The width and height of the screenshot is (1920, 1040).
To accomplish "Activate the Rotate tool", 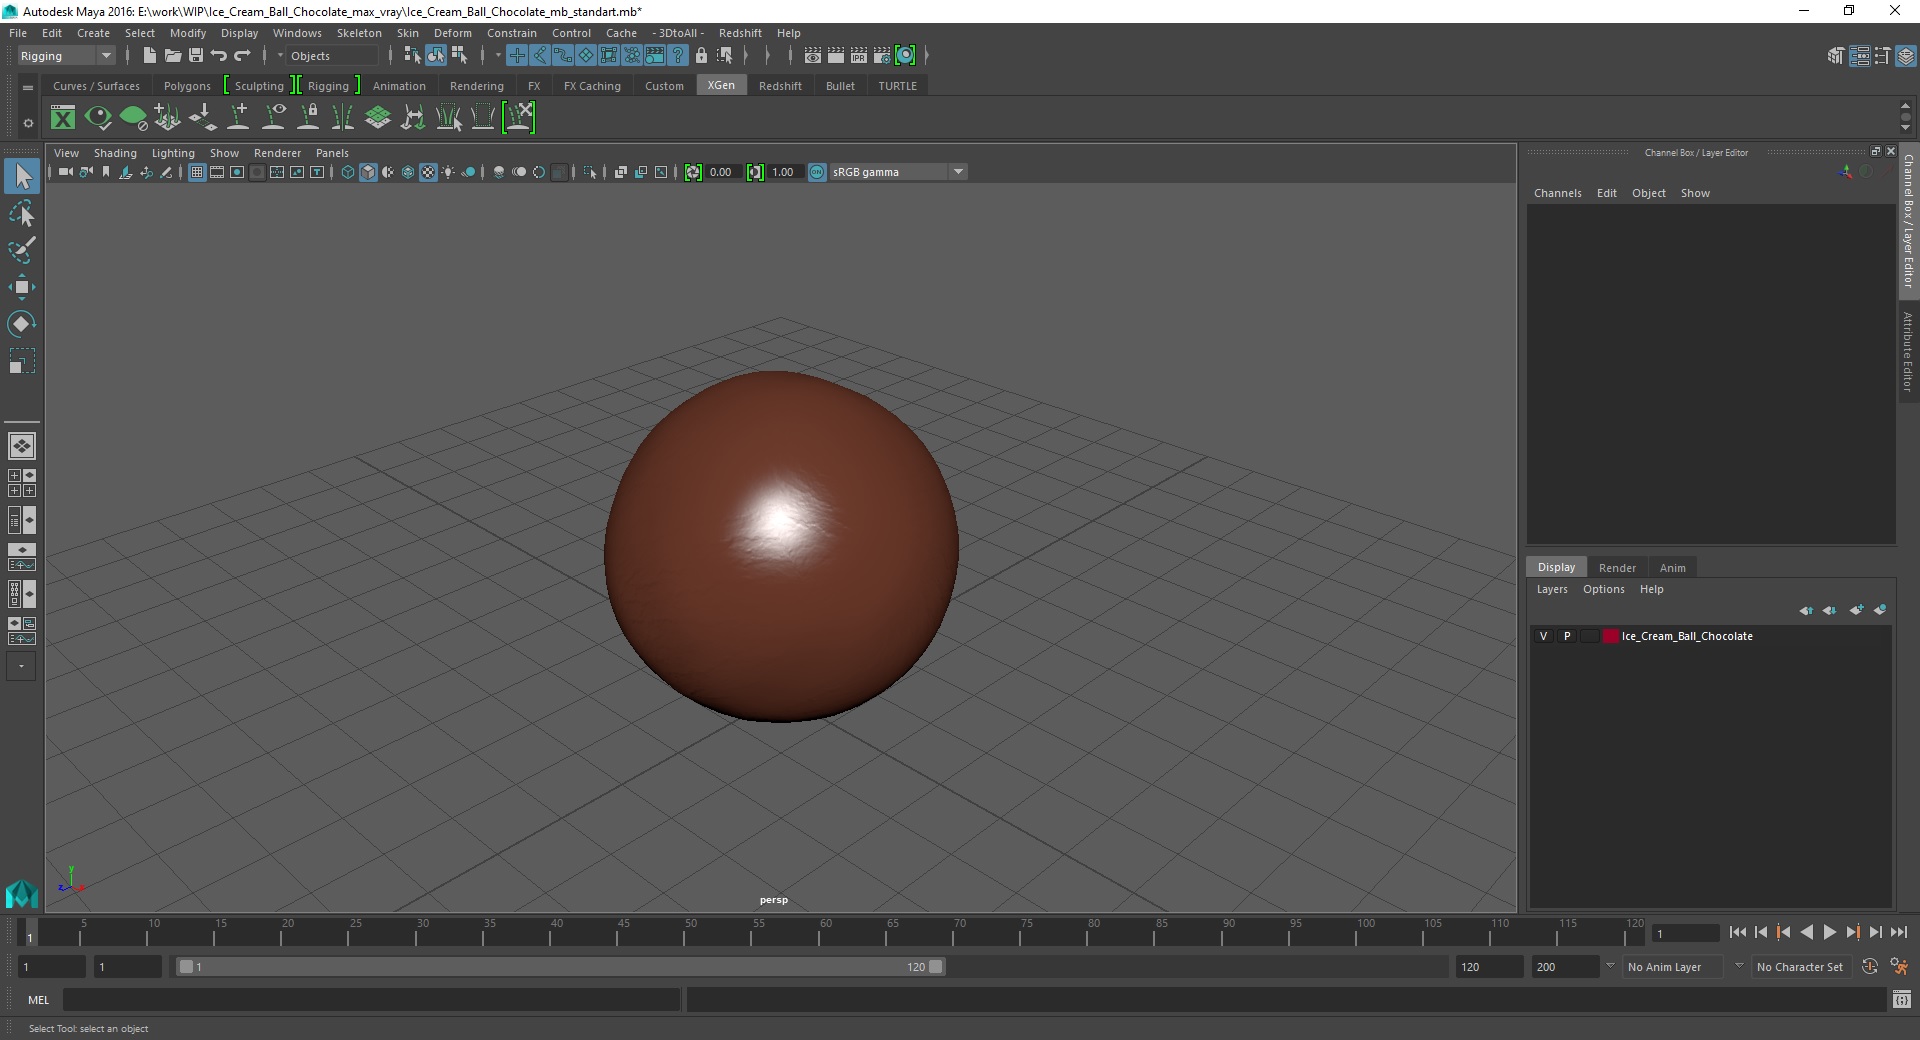I will click(22, 324).
